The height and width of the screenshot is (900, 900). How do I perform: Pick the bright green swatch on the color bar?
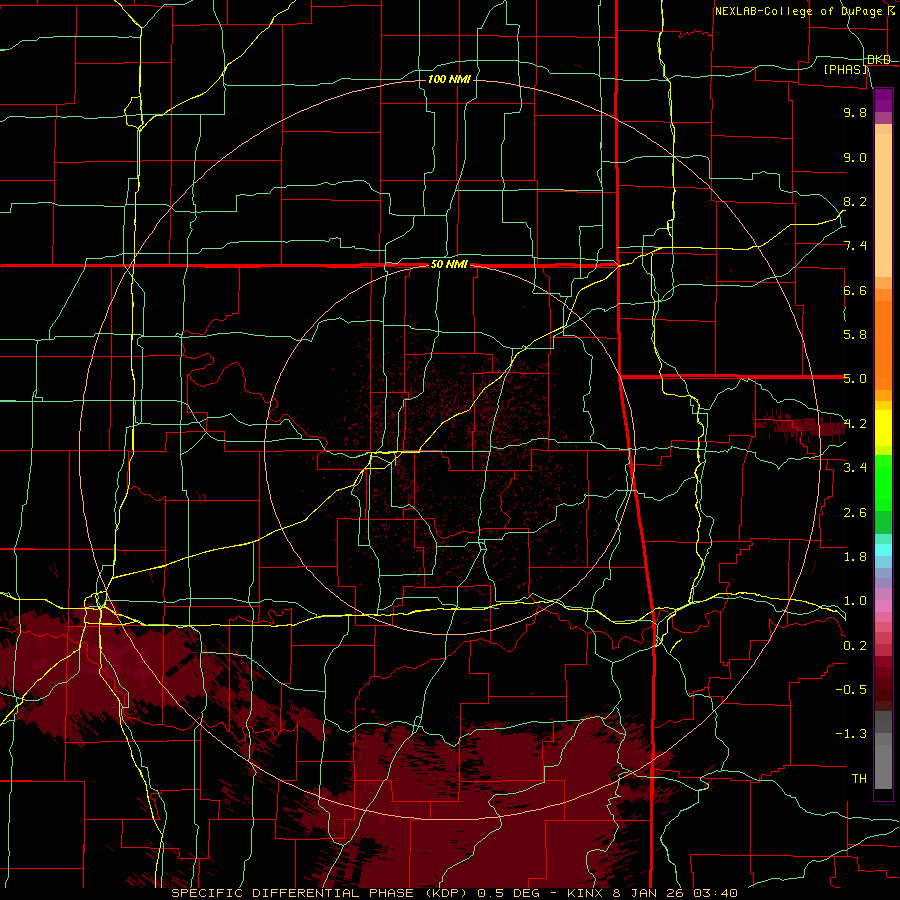point(883,482)
